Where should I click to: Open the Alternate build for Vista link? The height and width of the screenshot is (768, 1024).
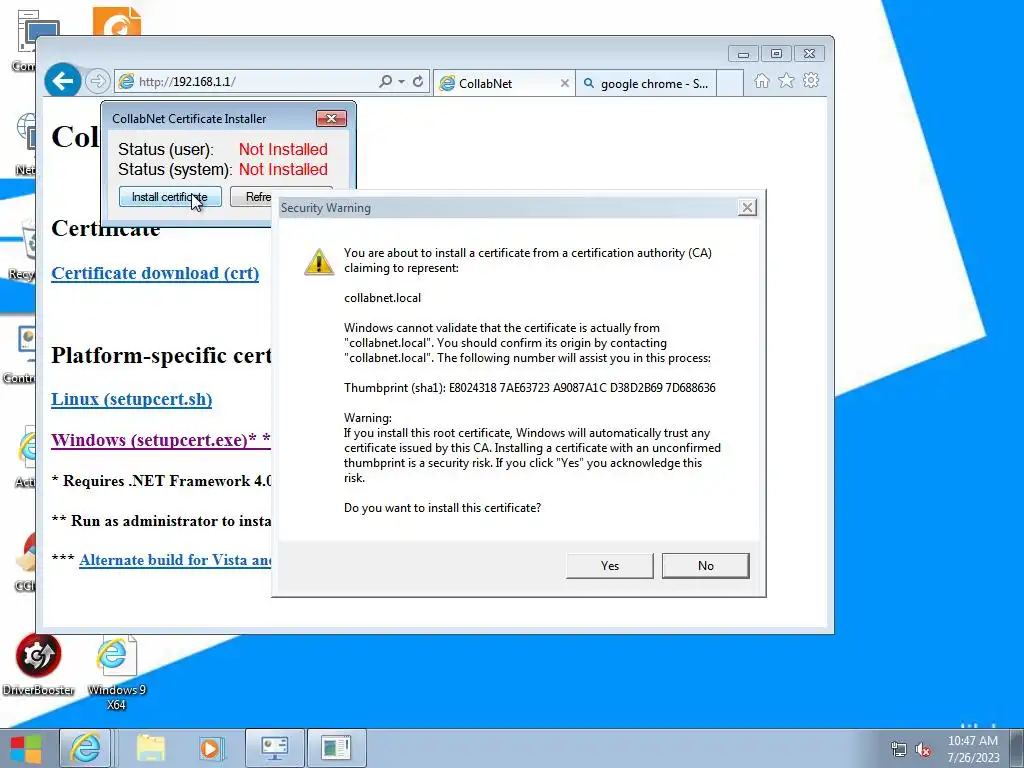click(175, 560)
